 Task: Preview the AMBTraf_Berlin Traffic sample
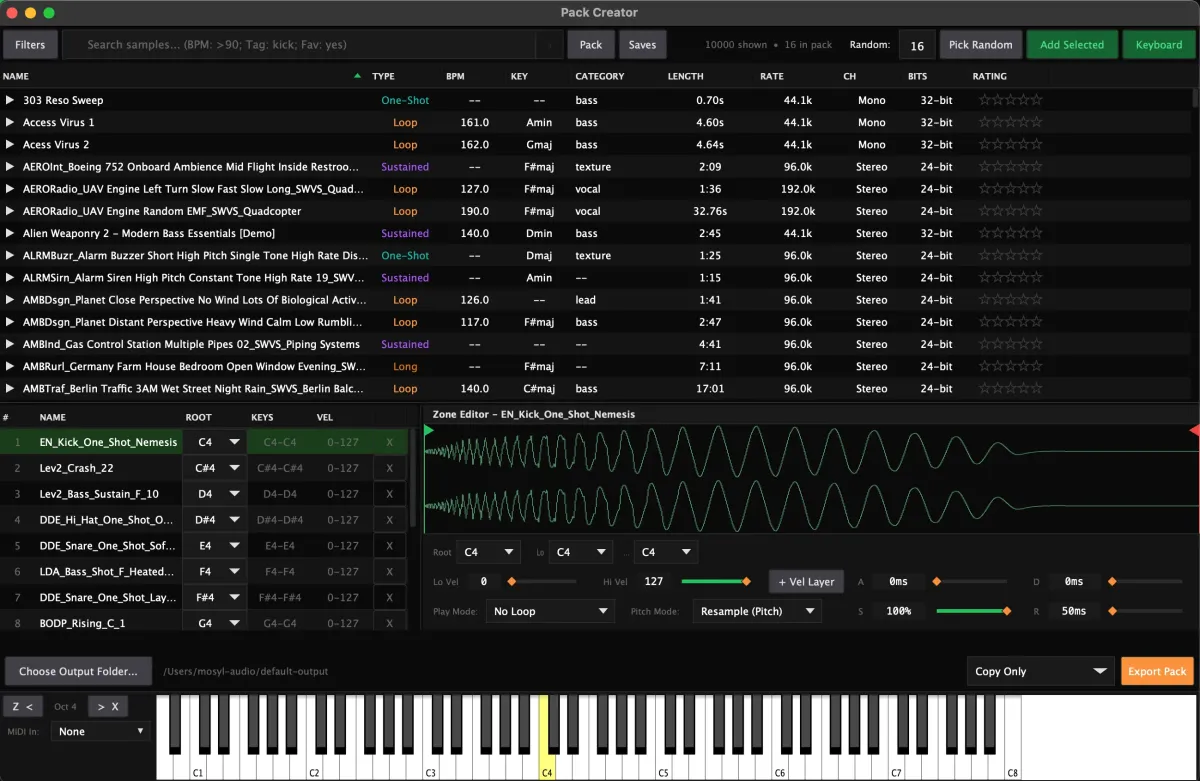point(10,388)
